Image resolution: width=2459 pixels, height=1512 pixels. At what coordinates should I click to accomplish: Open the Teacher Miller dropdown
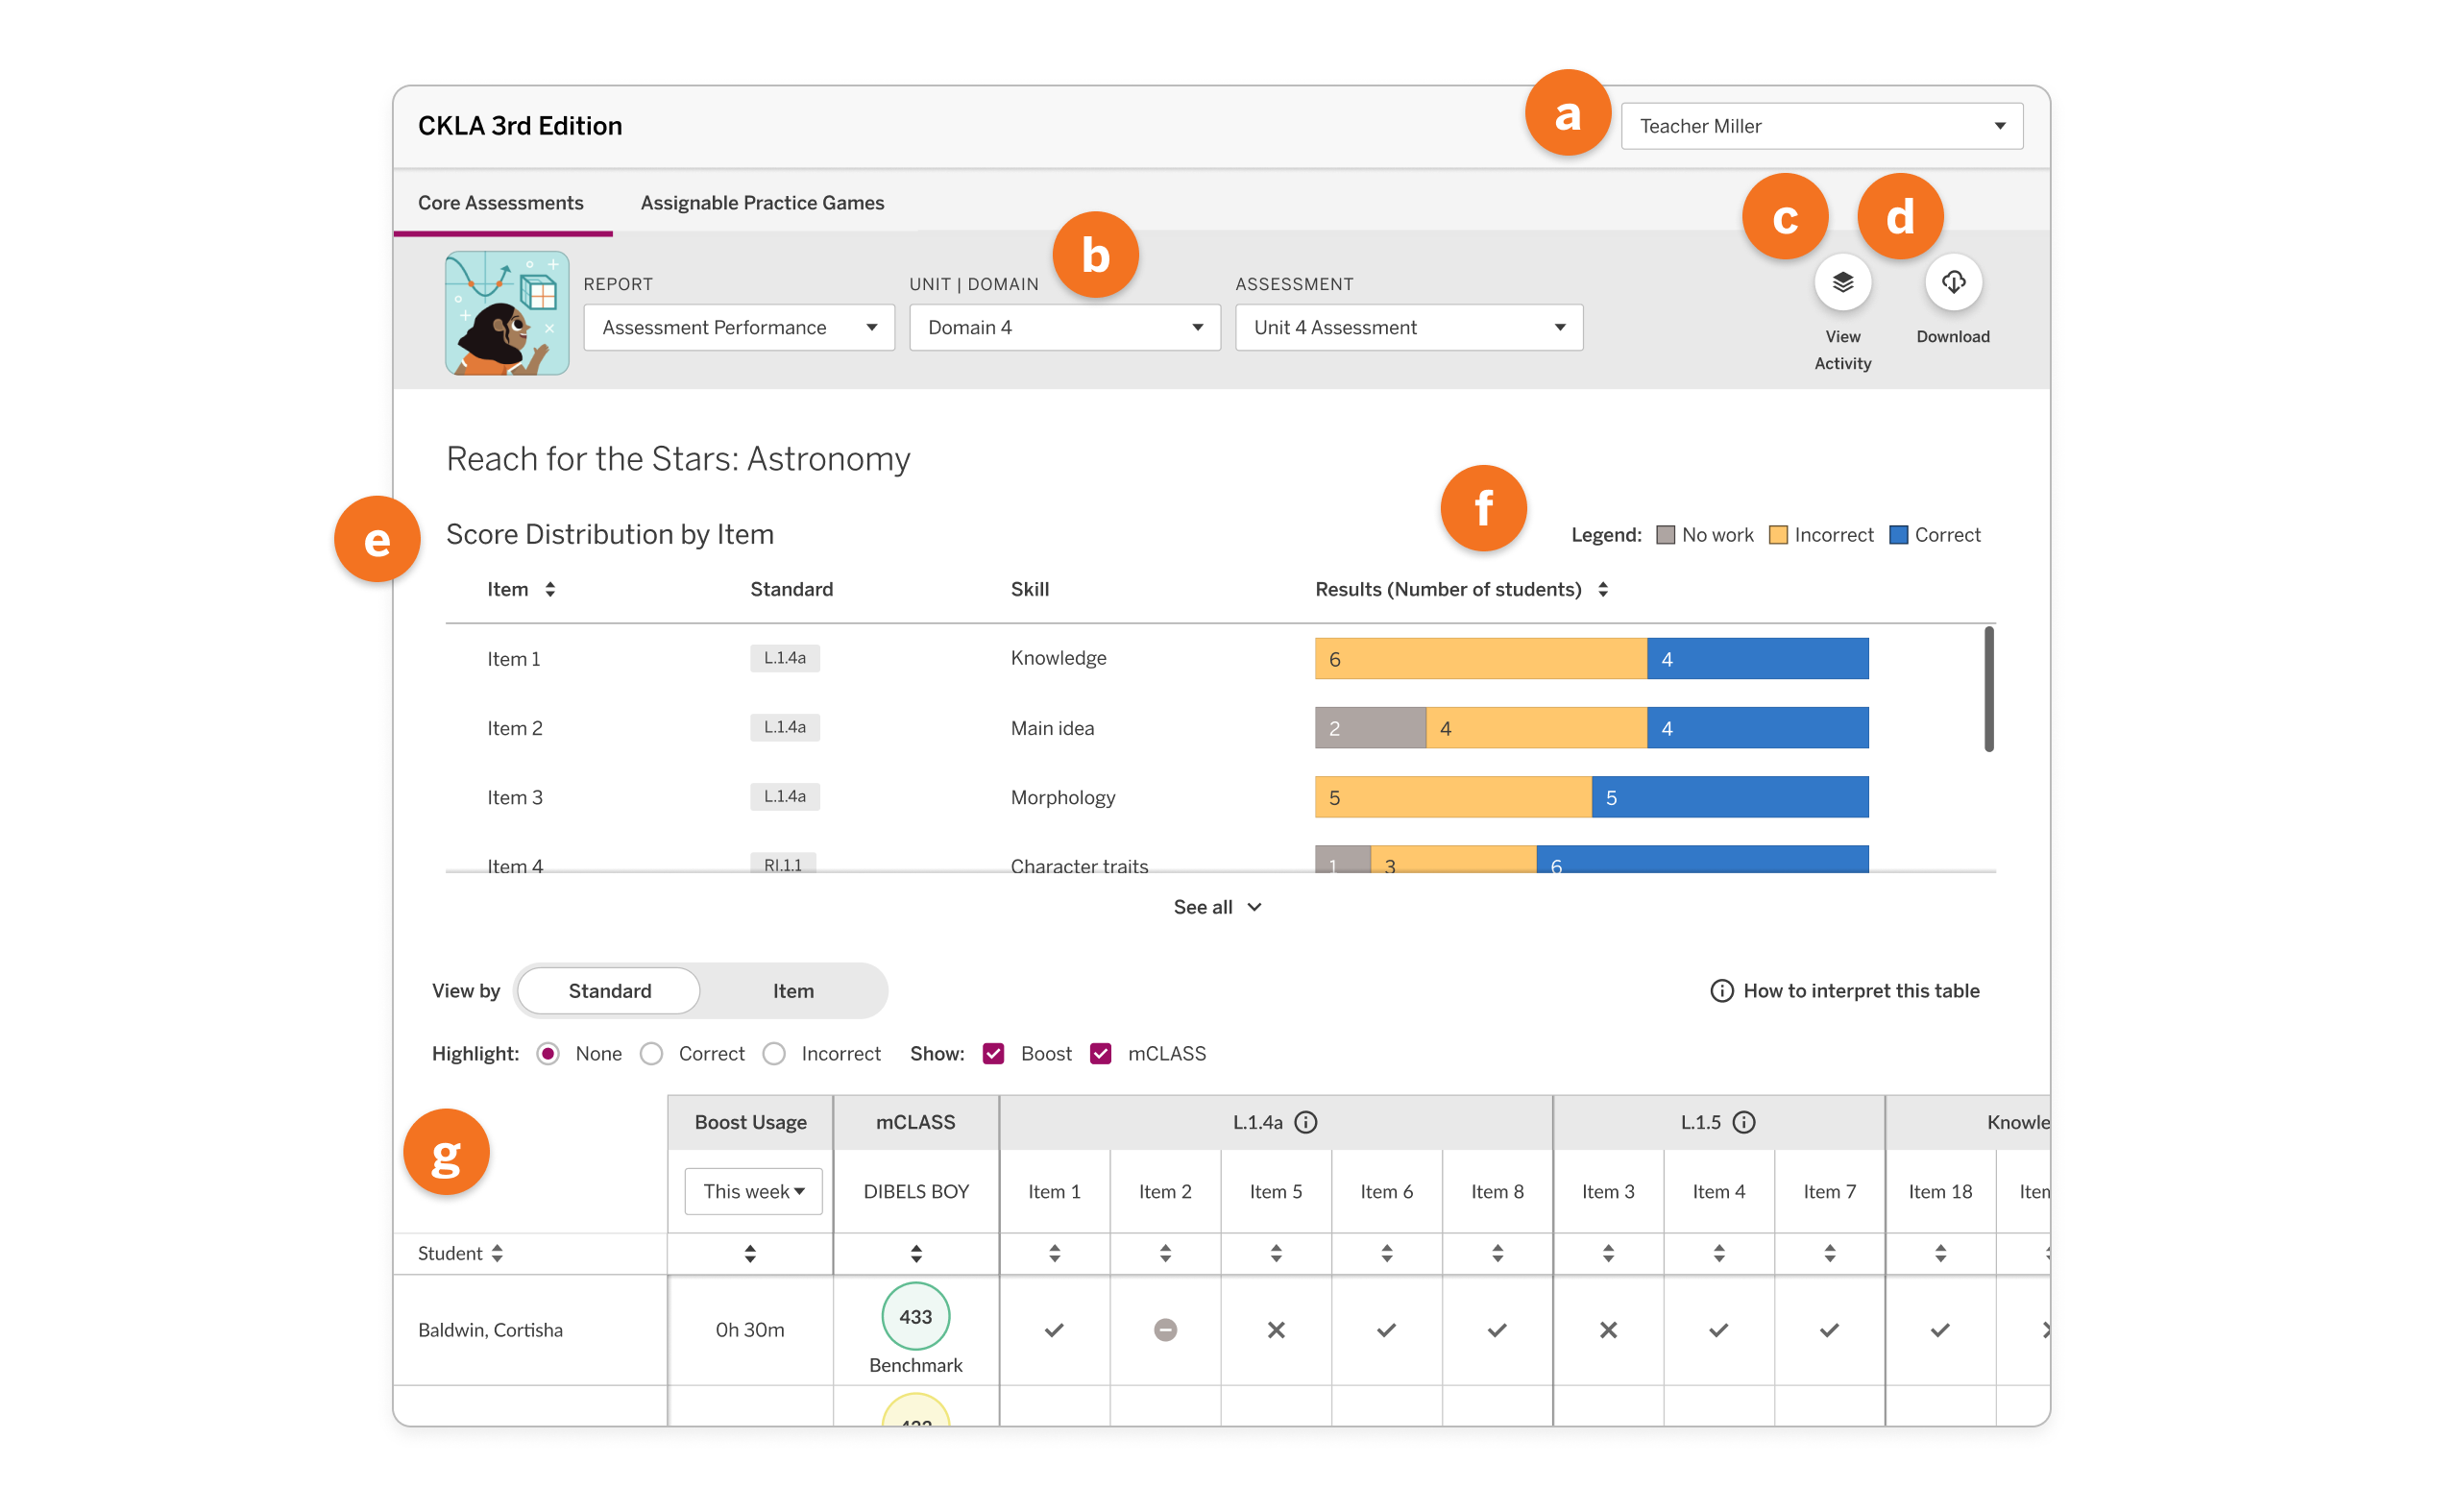tap(1821, 125)
